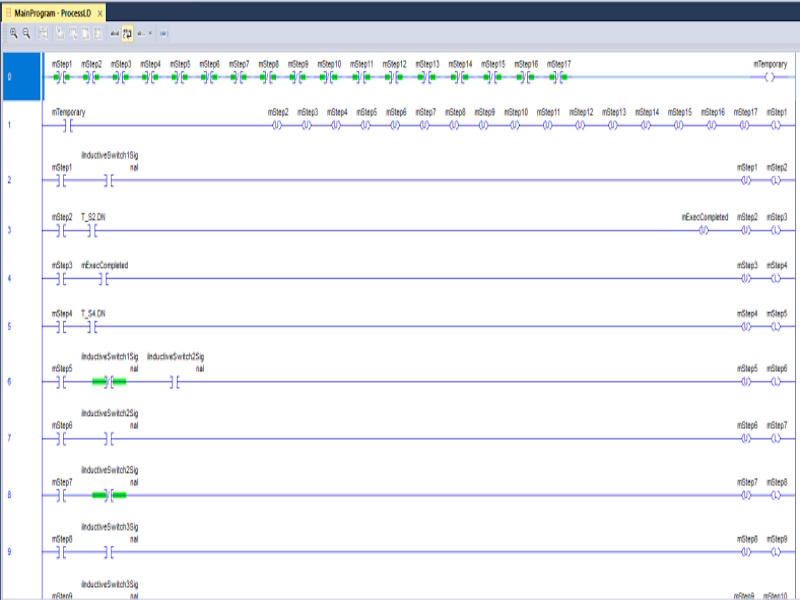Select the mStep8 latch coil on rung 8
Viewport: 800px width, 600px height.
click(x=775, y=495)
